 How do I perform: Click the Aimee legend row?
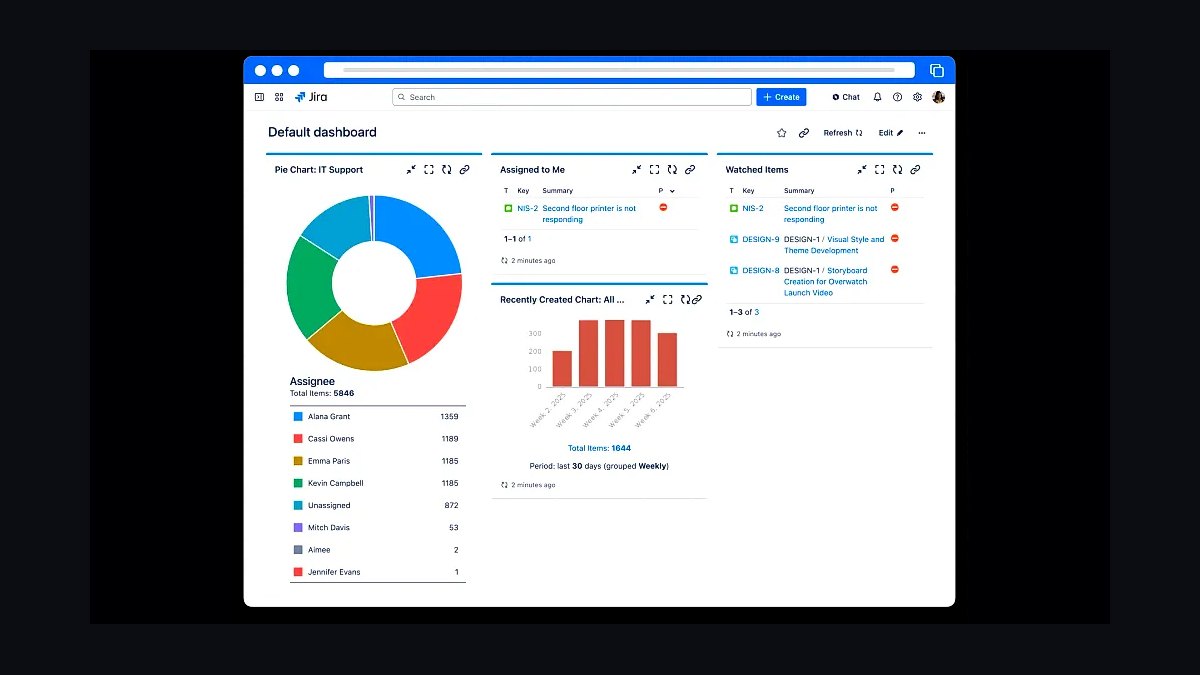tap(377, 550)
